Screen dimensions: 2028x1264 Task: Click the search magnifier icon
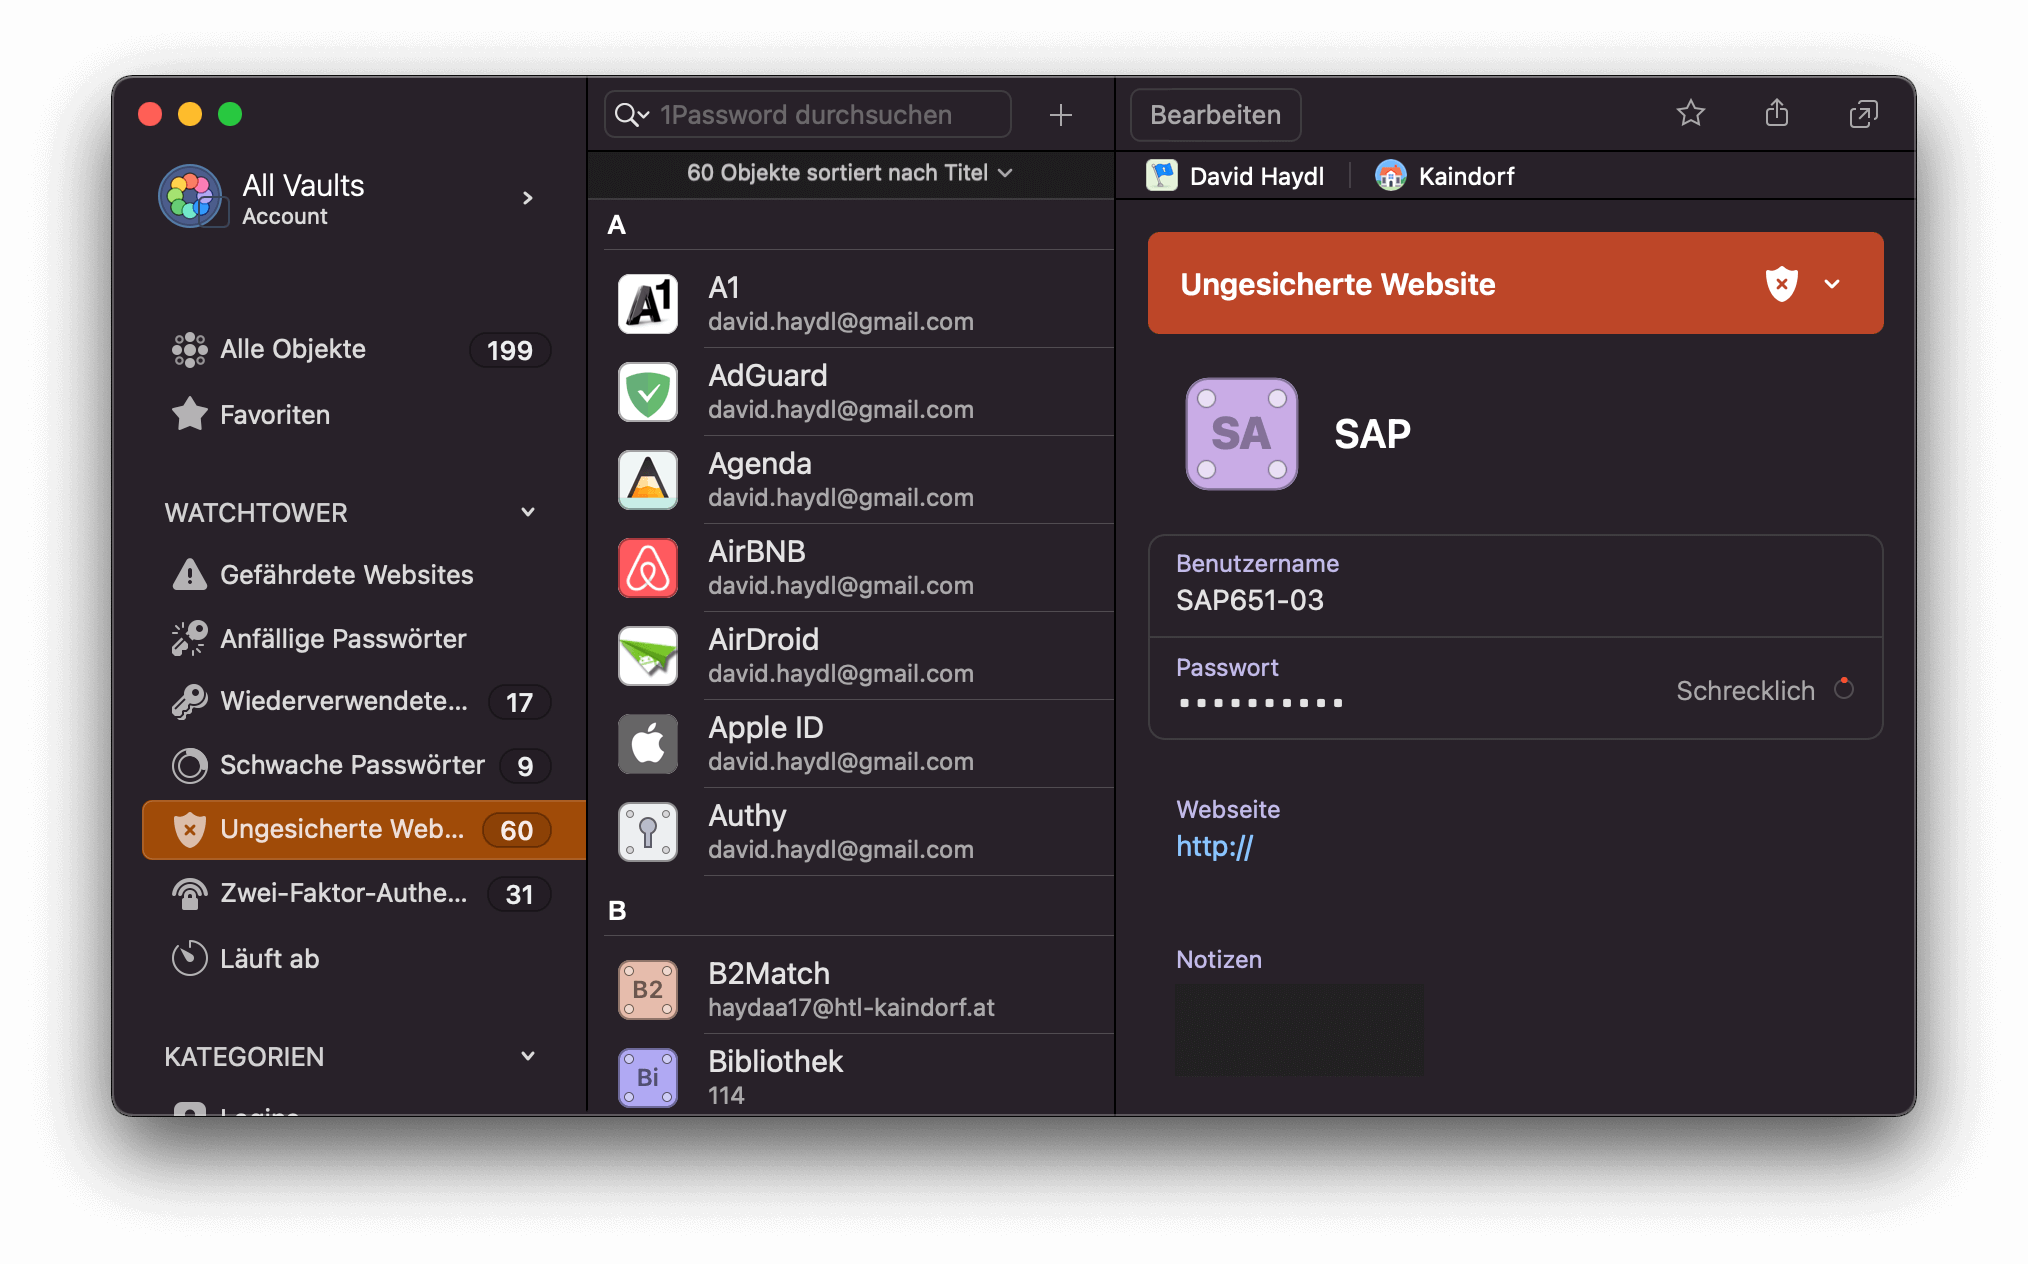tap(626, 115)
